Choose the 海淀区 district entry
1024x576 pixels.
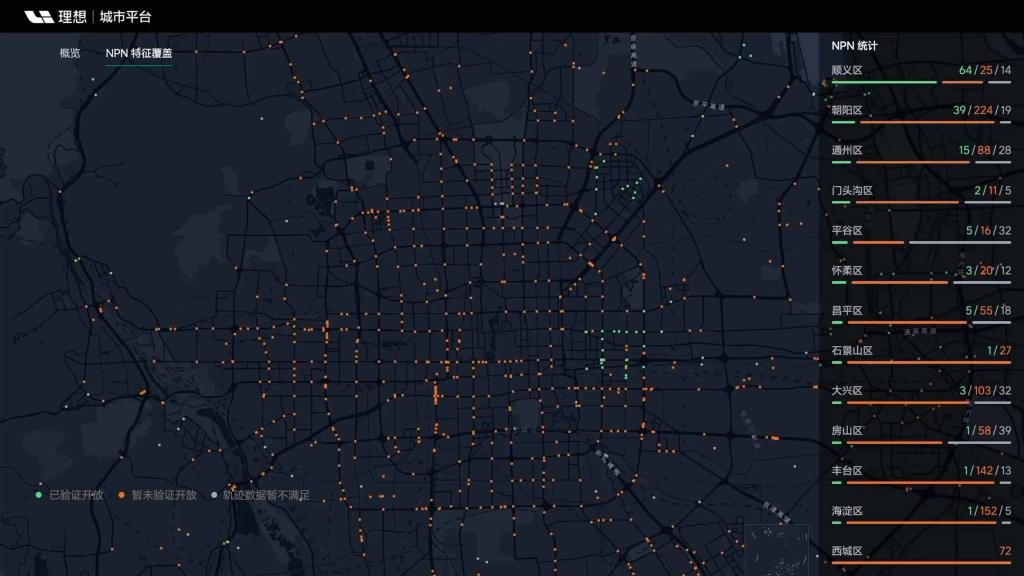click(847, 511)
